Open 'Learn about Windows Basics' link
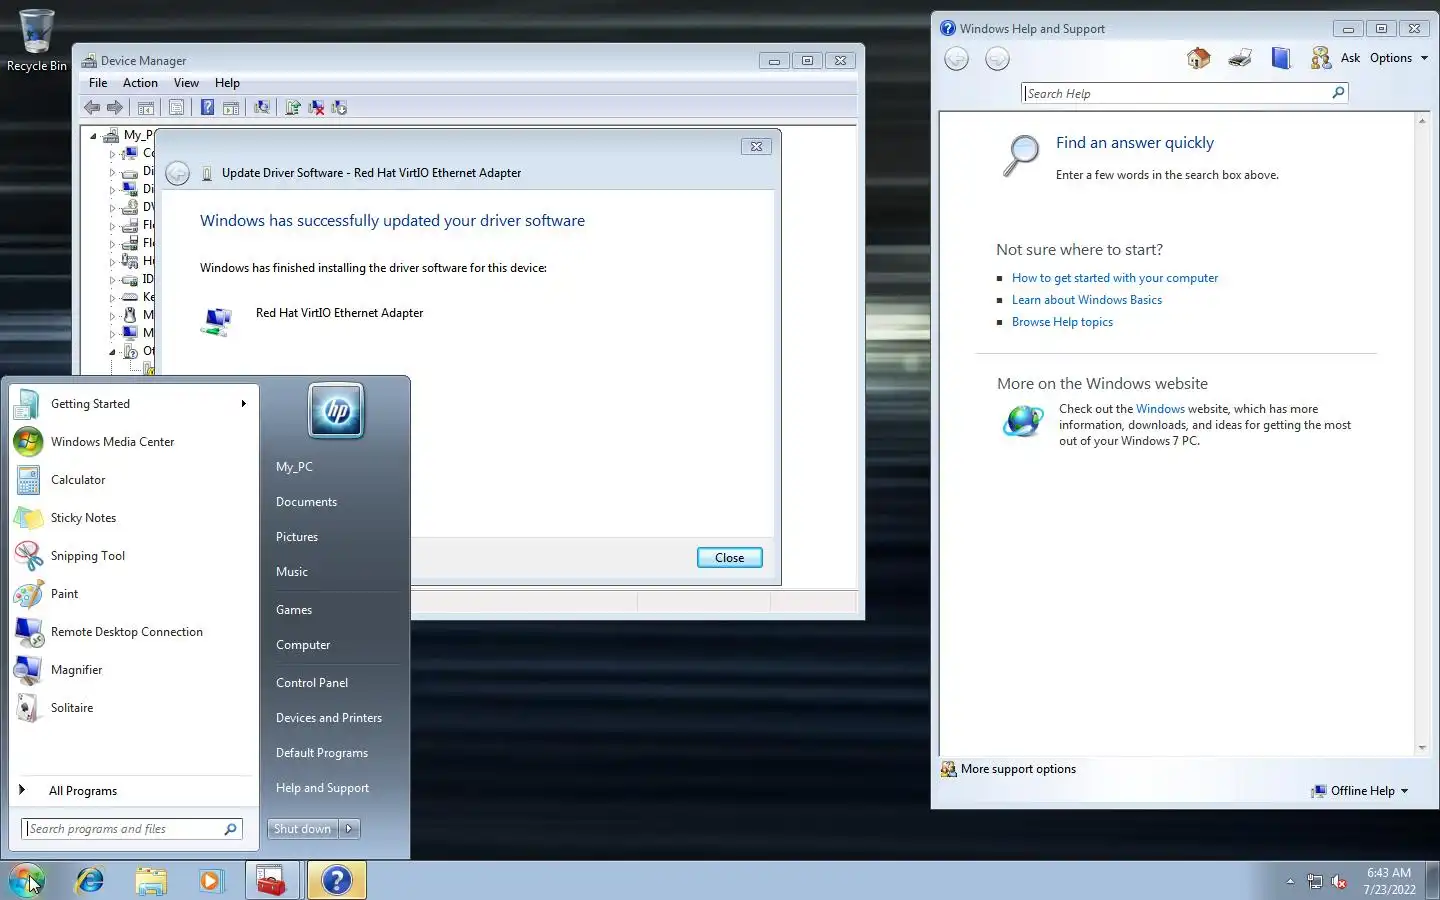 (x=1087, y=300)
